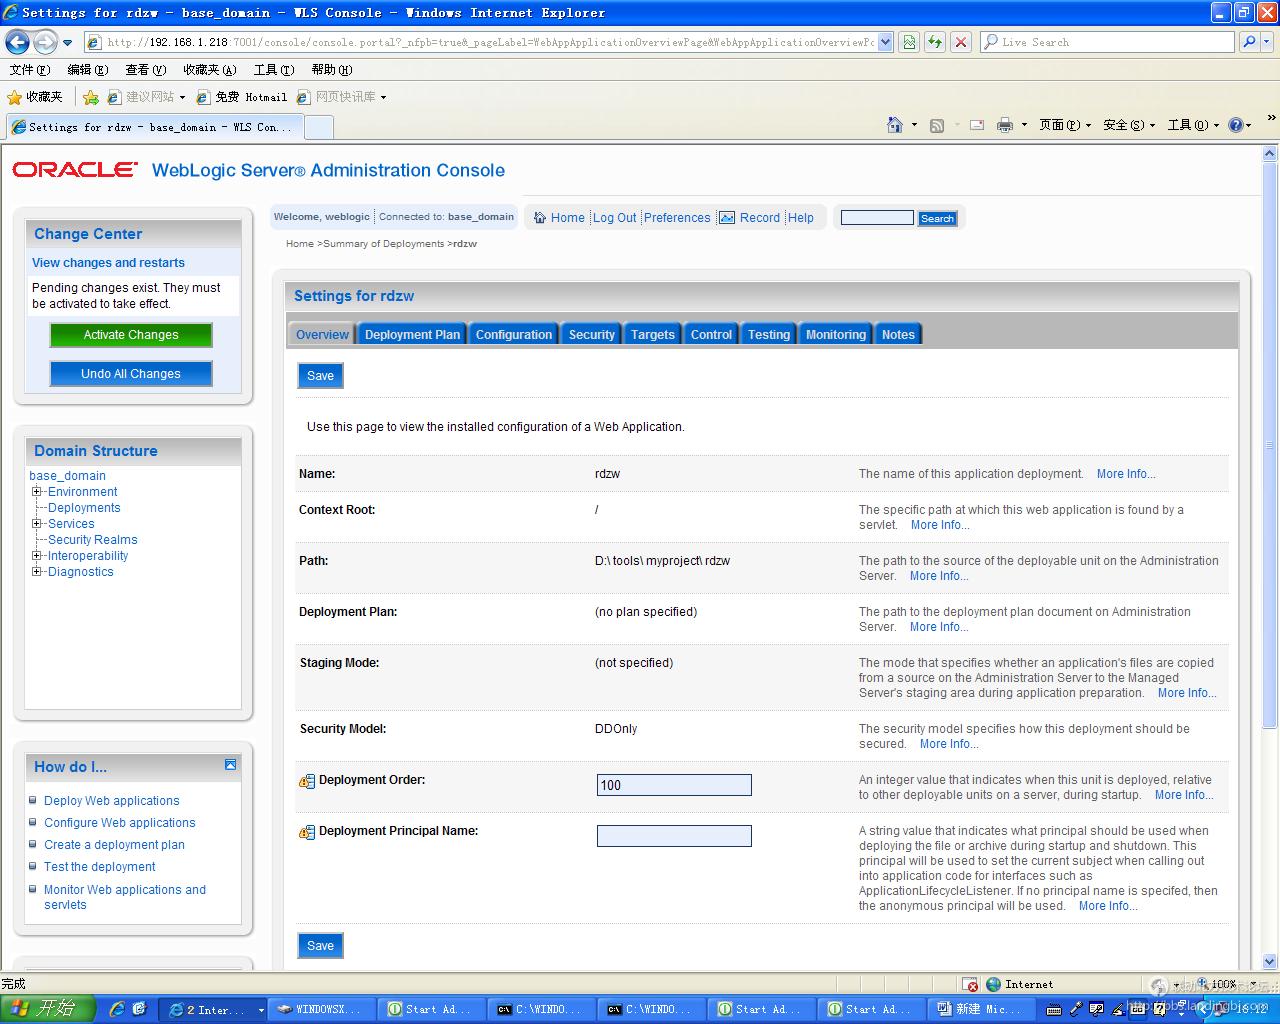
Task: Open View changes and restarts link
Action: point(108,263)
